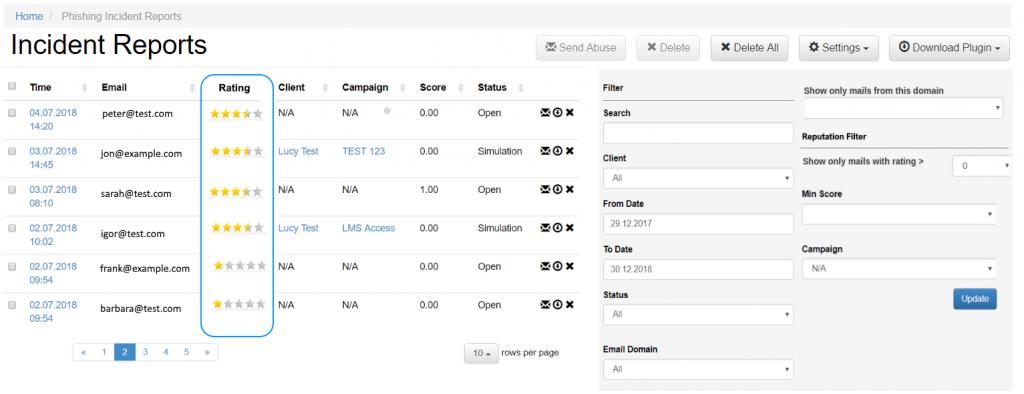
Task: Expand the Download Plugin dropdown
Action: [x=949, y=48]
